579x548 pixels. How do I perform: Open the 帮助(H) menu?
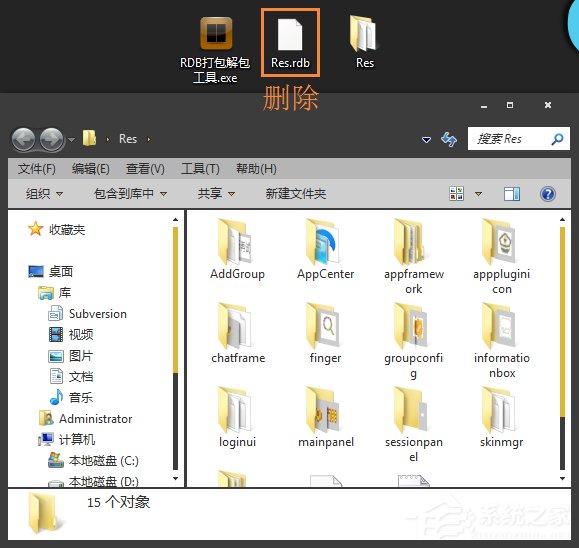click(256, 169)
